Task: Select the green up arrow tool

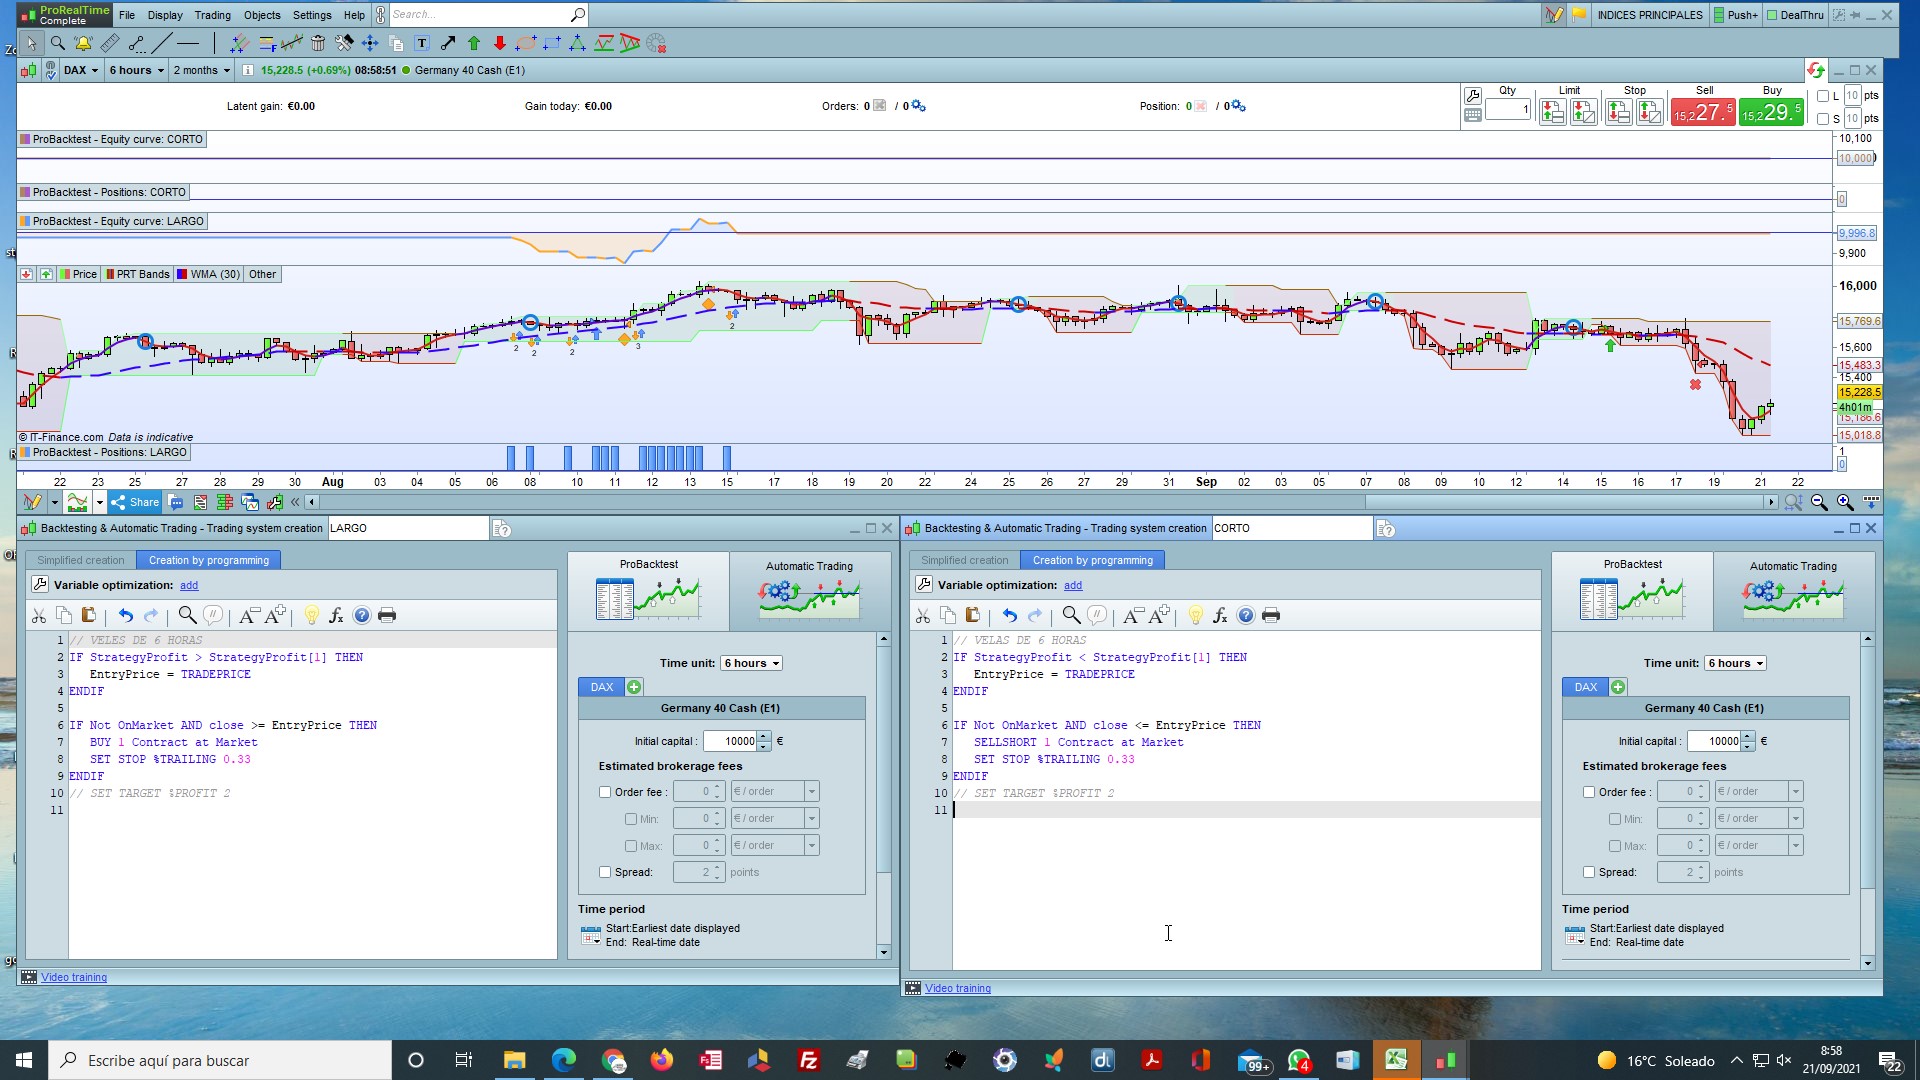Action: point(474,43)
